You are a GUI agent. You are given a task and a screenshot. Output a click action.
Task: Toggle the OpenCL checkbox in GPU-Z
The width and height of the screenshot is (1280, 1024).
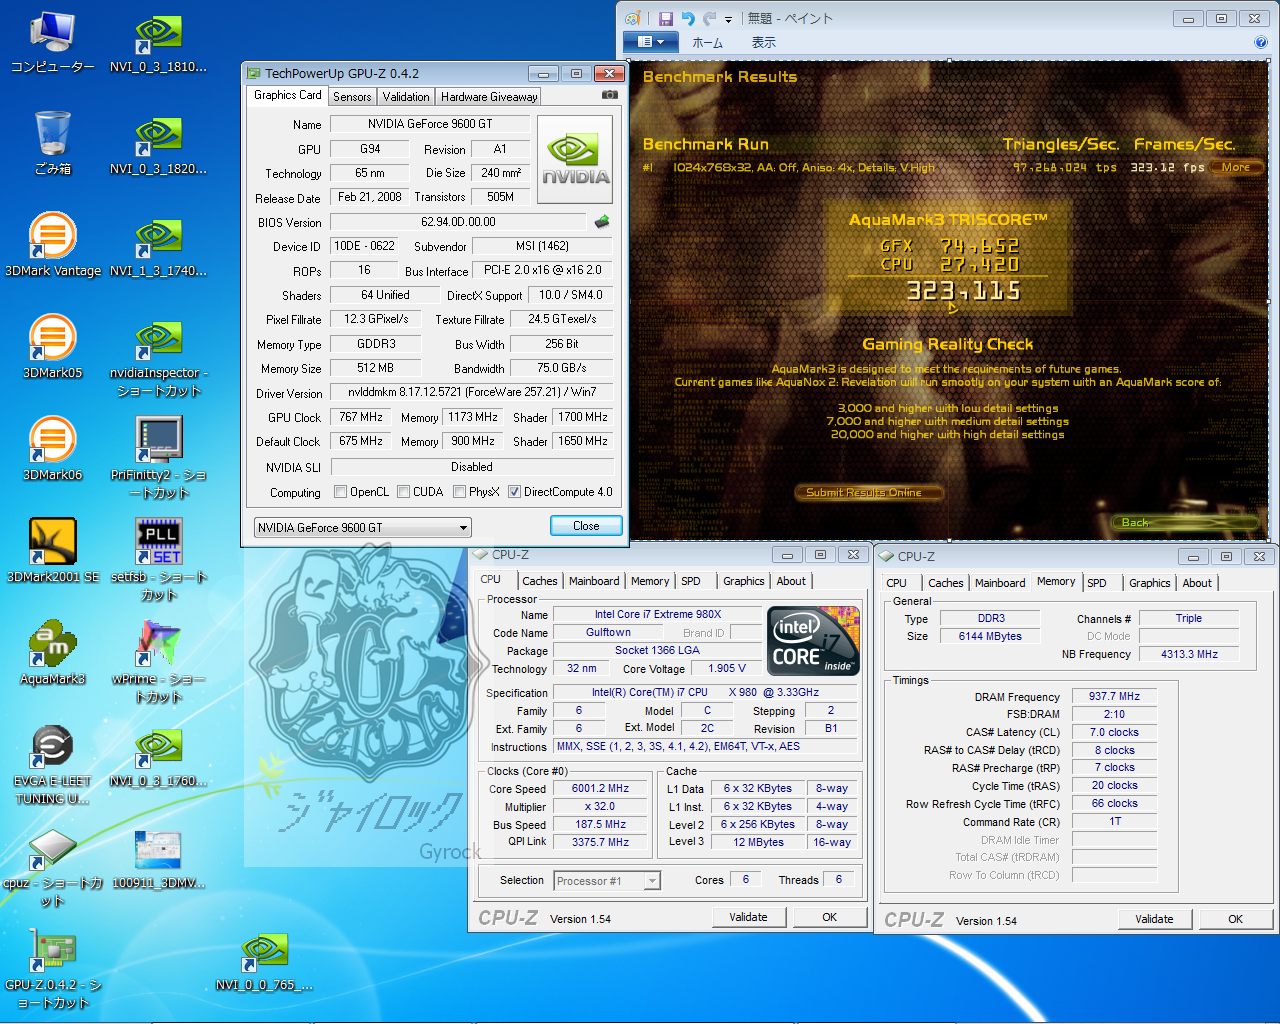340,492
